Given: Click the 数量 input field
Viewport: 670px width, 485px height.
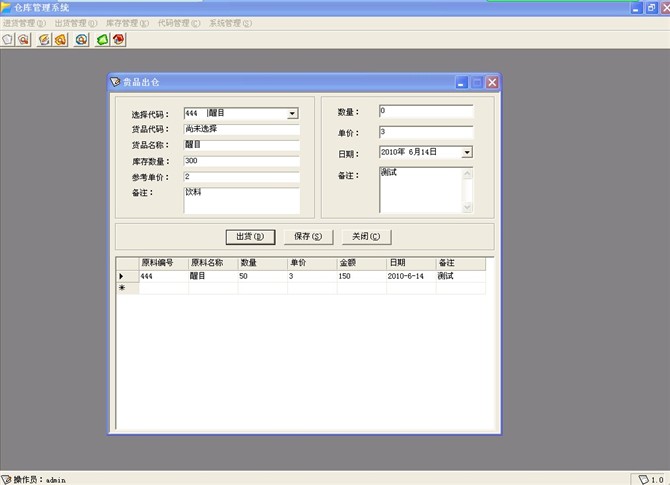Looking at the screenshot, I should pyautogui.click(x=426, y=111).
